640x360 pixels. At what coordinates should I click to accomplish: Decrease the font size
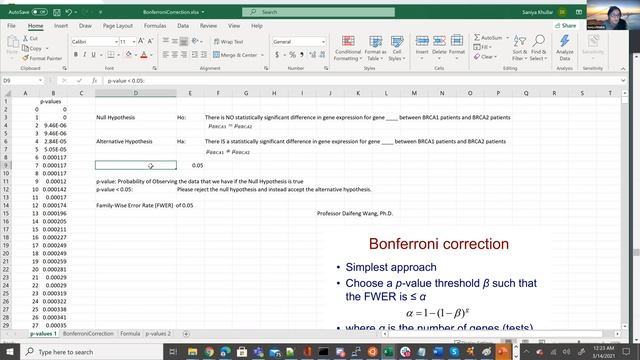tap(150, 41)
